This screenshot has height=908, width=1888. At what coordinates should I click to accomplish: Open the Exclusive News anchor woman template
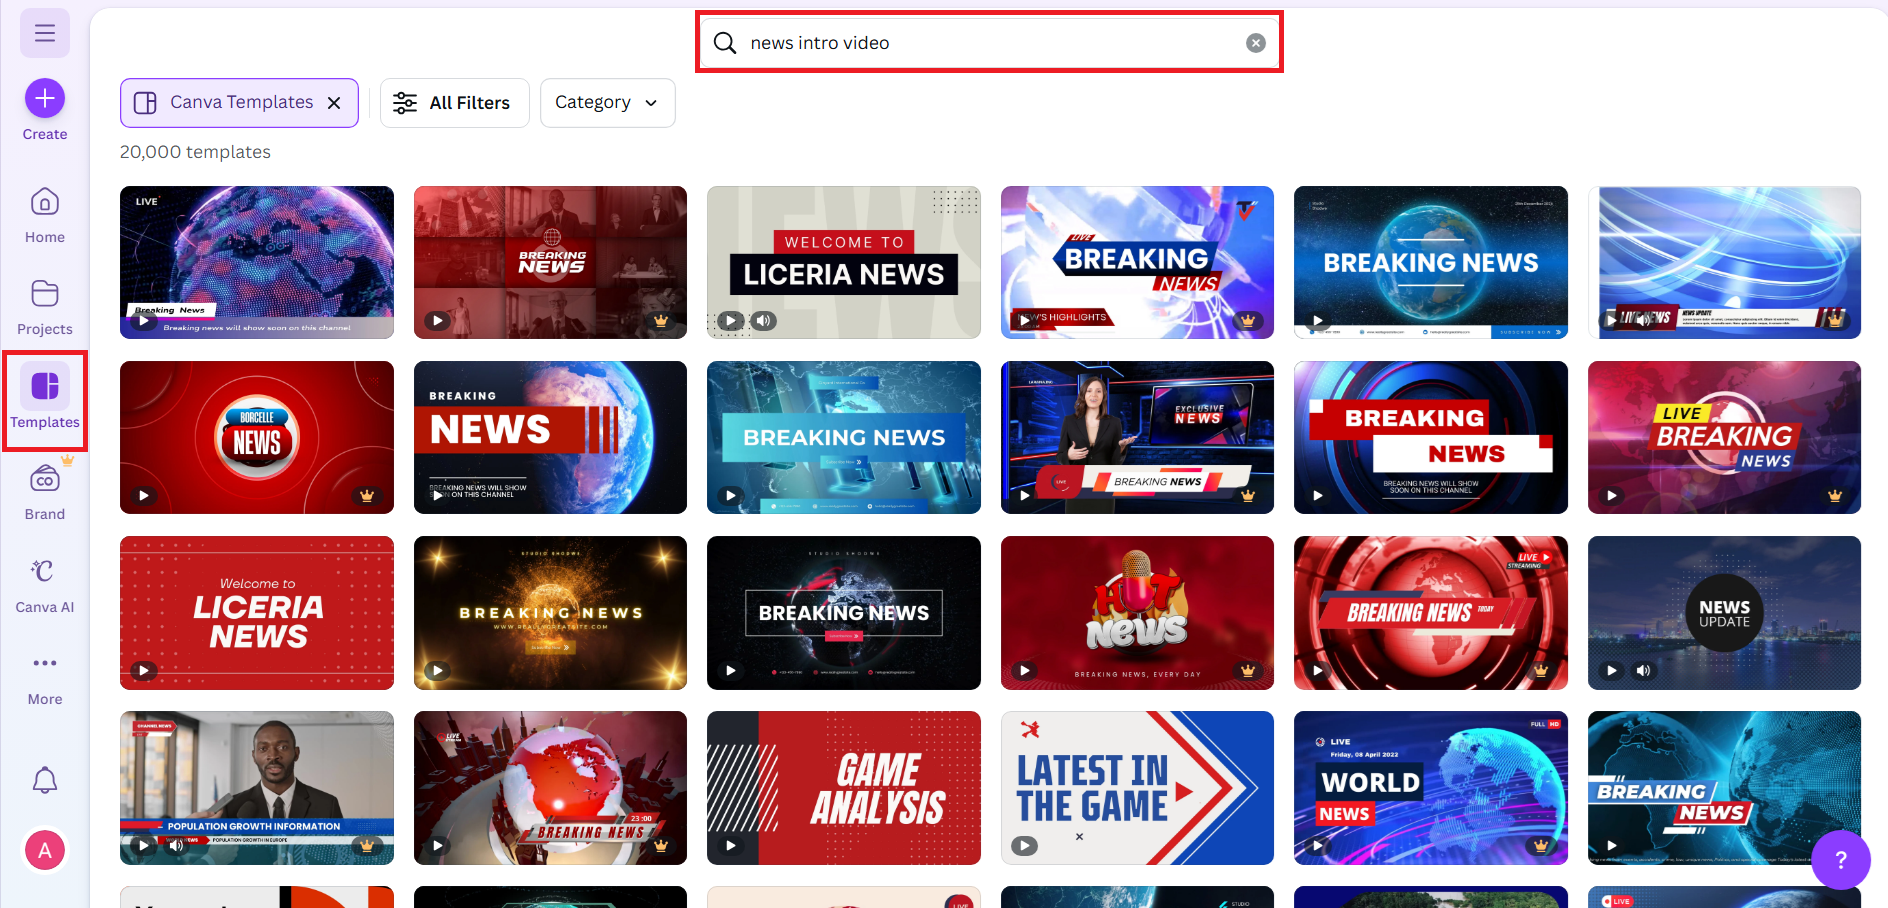coord(1137,437)
